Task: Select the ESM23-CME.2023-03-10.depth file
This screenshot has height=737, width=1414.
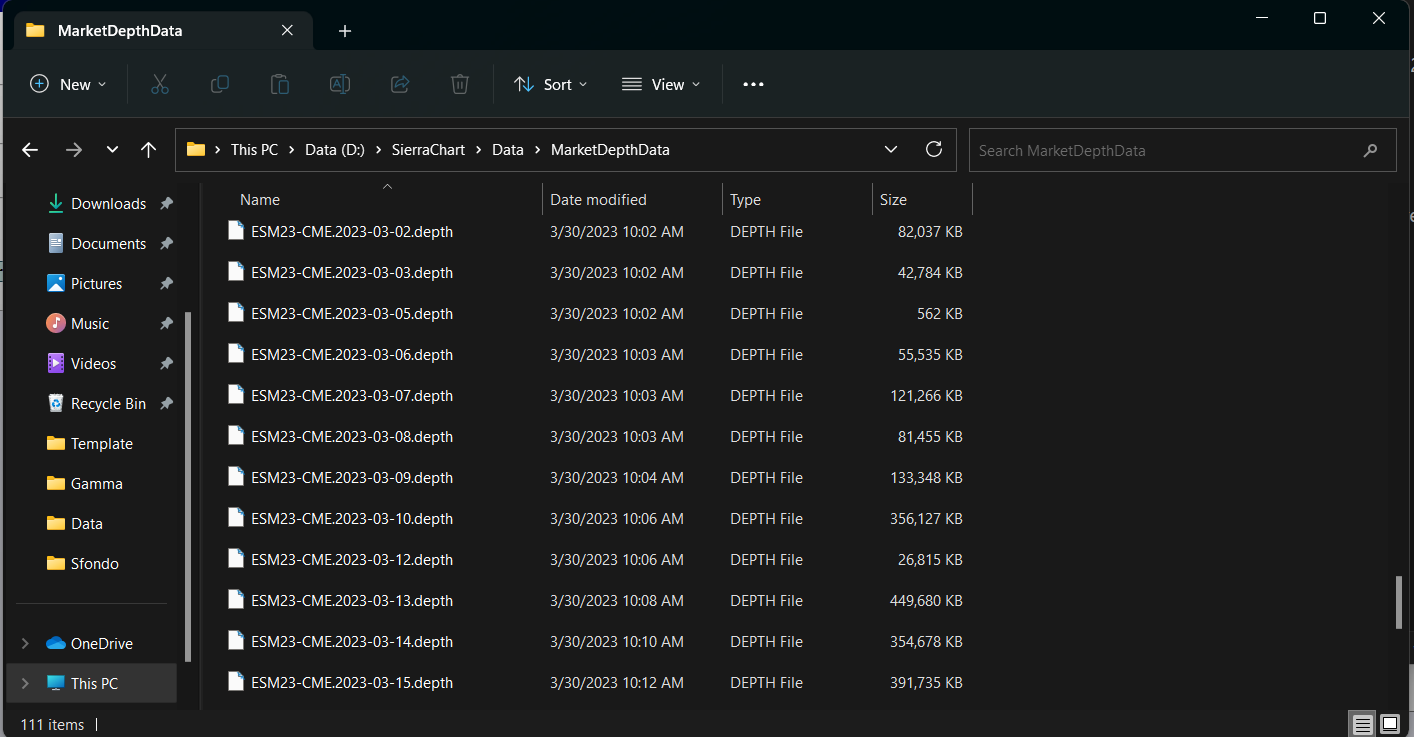Action: [x=352, y=519]
